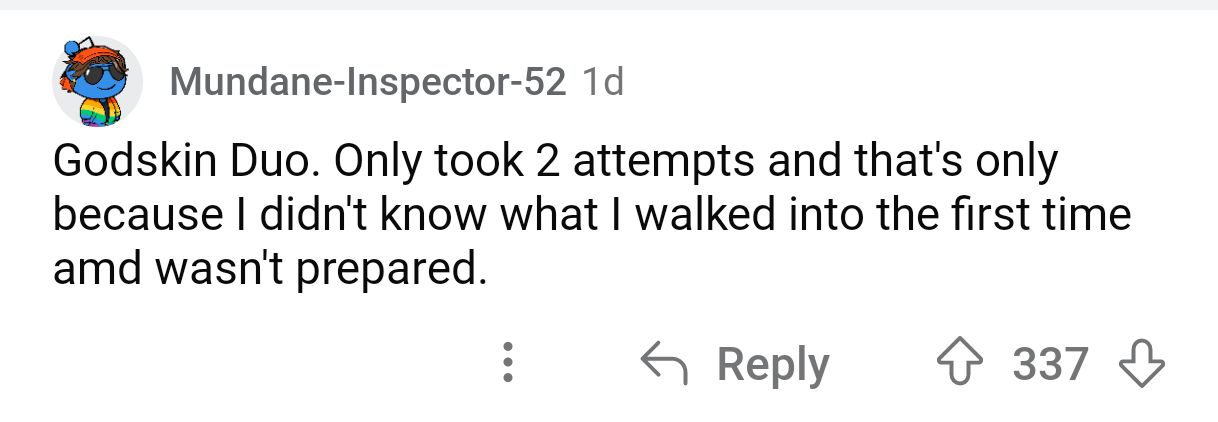Click the 1d comment timestamp

point(602,82)
